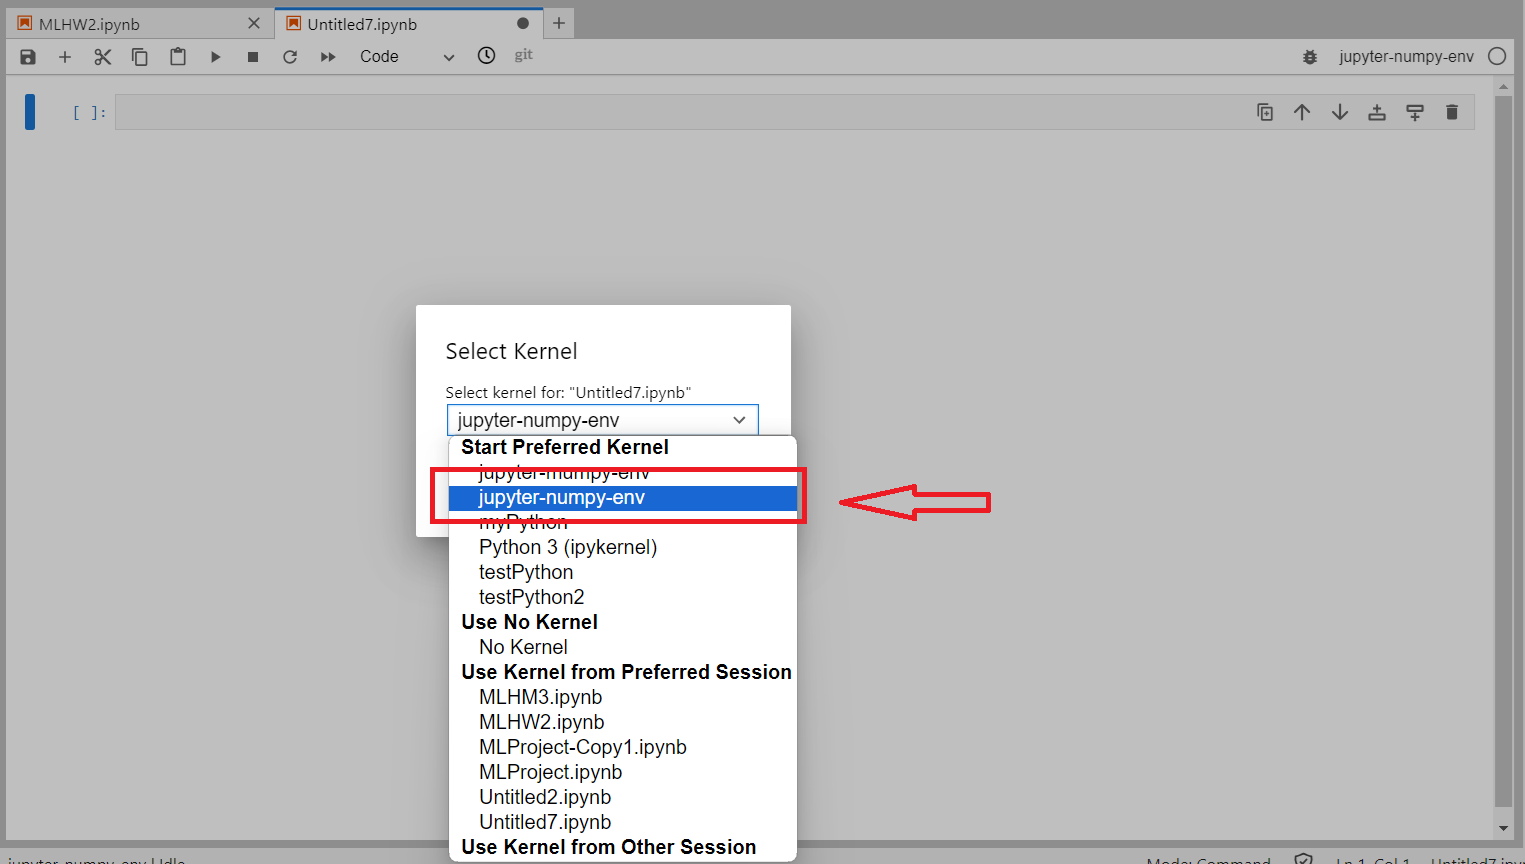Restart the kernel with the circular arrow icon
1525x864 pixels.
pos(290,57)
